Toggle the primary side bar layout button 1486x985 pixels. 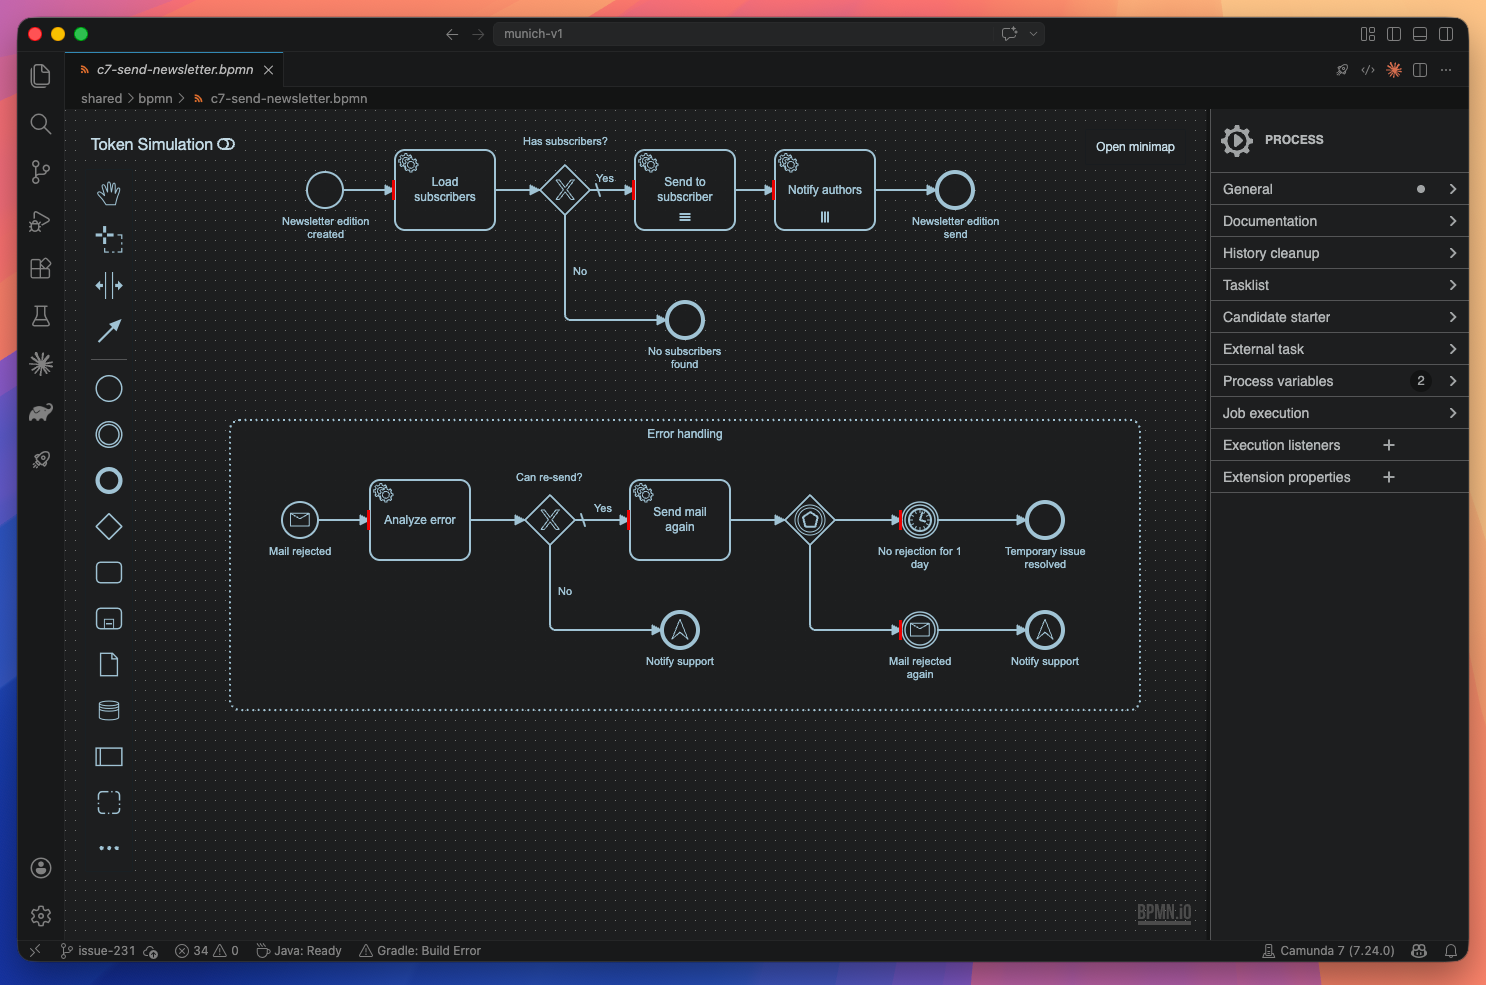1394,34
